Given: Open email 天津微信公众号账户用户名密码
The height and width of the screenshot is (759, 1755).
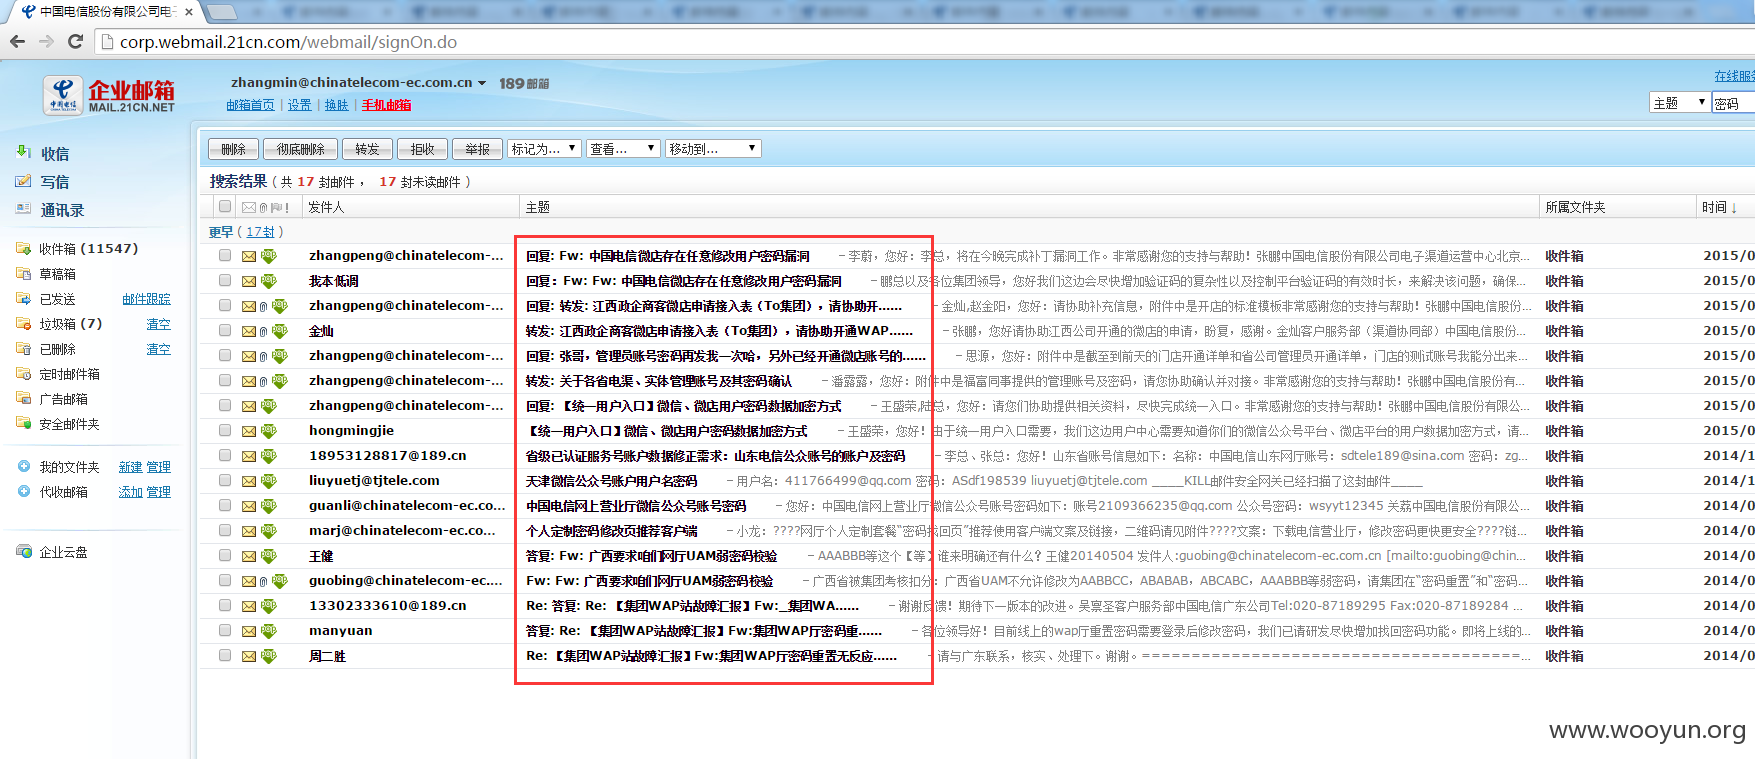Looking at the screenshot, I should 611,481.
